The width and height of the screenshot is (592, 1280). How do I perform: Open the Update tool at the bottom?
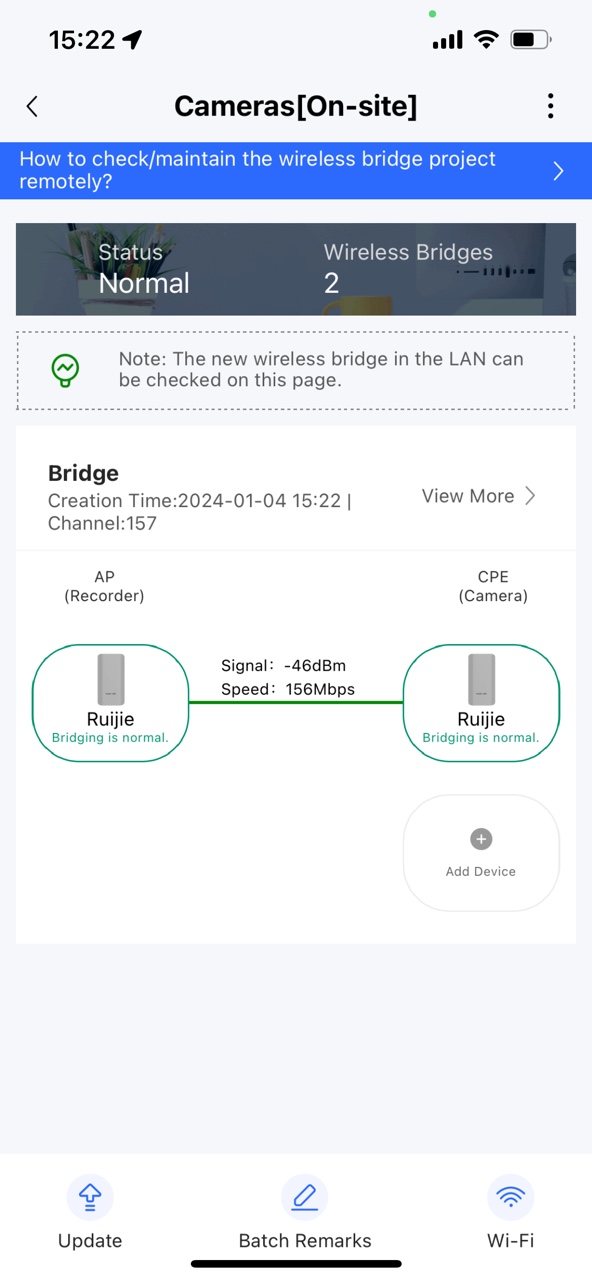click(x=89, y=1211)
